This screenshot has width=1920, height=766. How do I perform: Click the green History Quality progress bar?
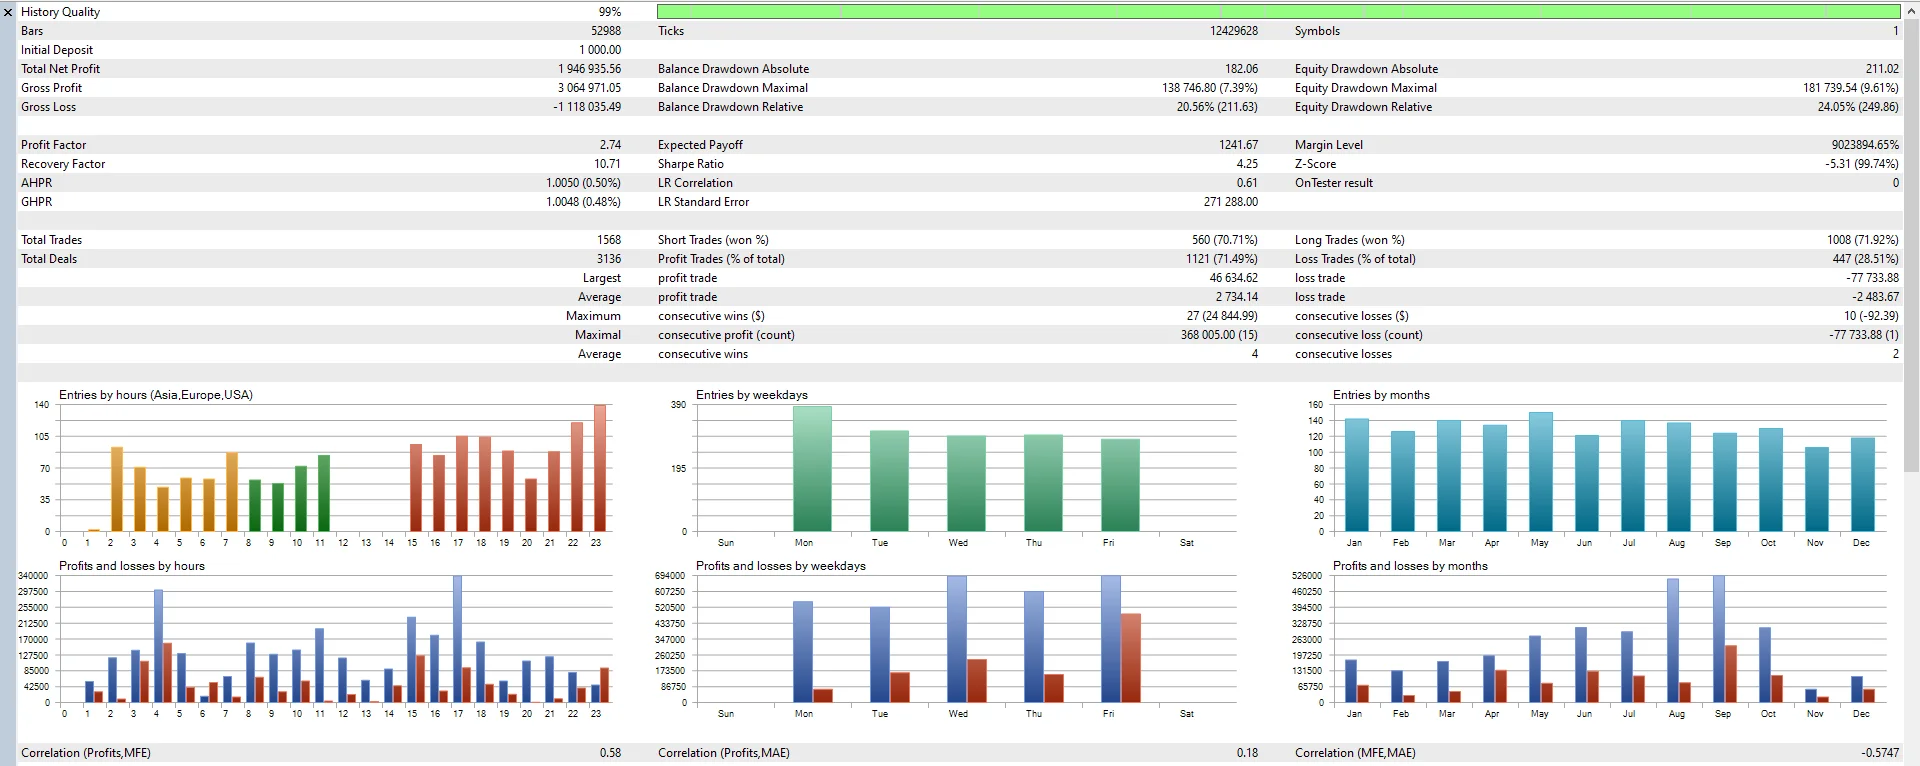click(1278, 12)
